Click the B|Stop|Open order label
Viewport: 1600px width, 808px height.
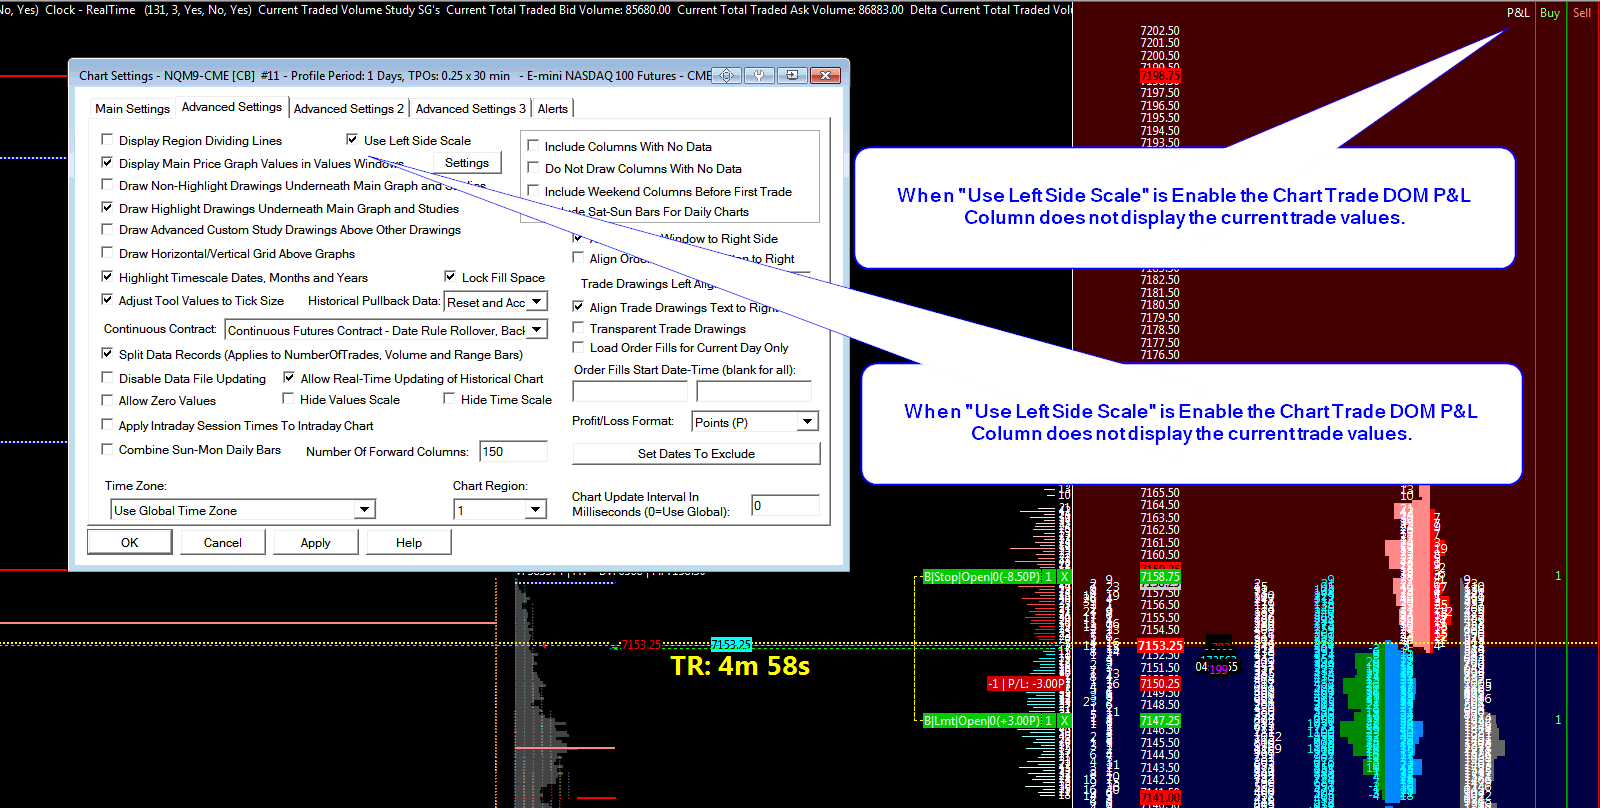click(x=981, y=577)
